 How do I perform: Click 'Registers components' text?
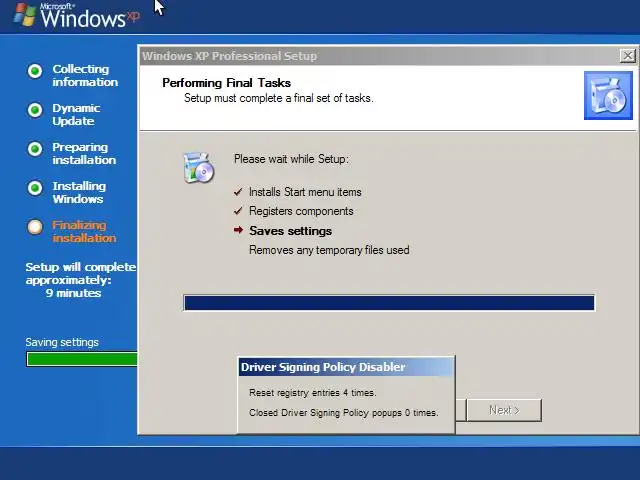301,211
